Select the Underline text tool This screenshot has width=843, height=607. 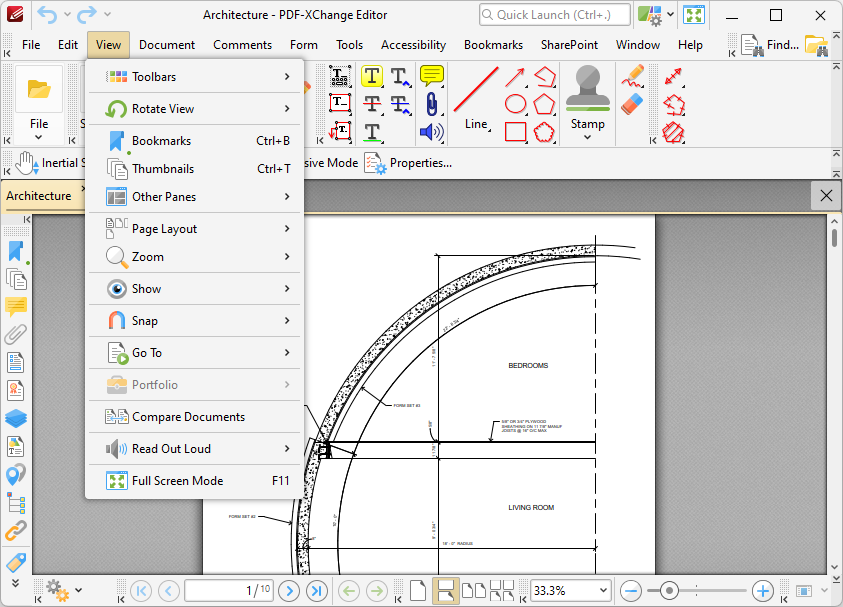pos(372,132)
